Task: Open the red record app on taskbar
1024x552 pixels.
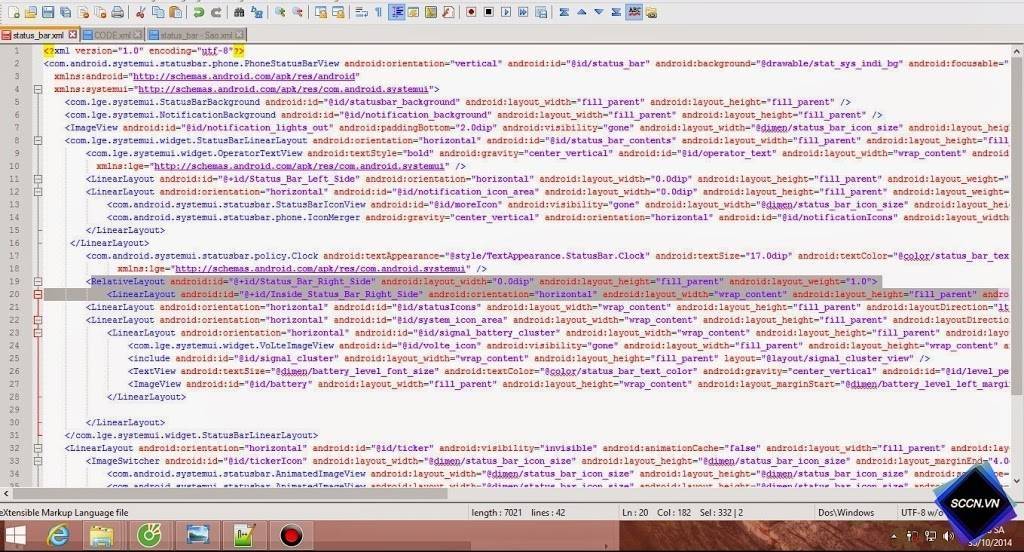Action: click(291, 536)
